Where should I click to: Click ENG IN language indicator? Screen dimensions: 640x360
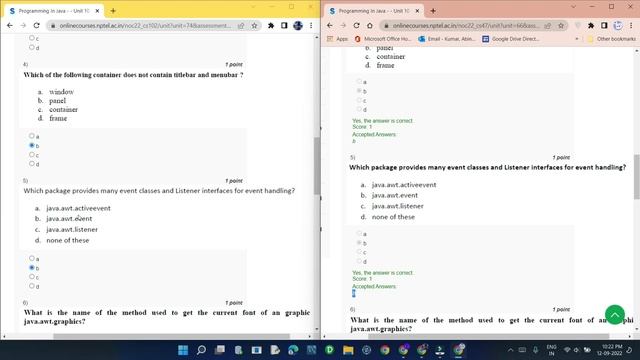pos(551,350)
